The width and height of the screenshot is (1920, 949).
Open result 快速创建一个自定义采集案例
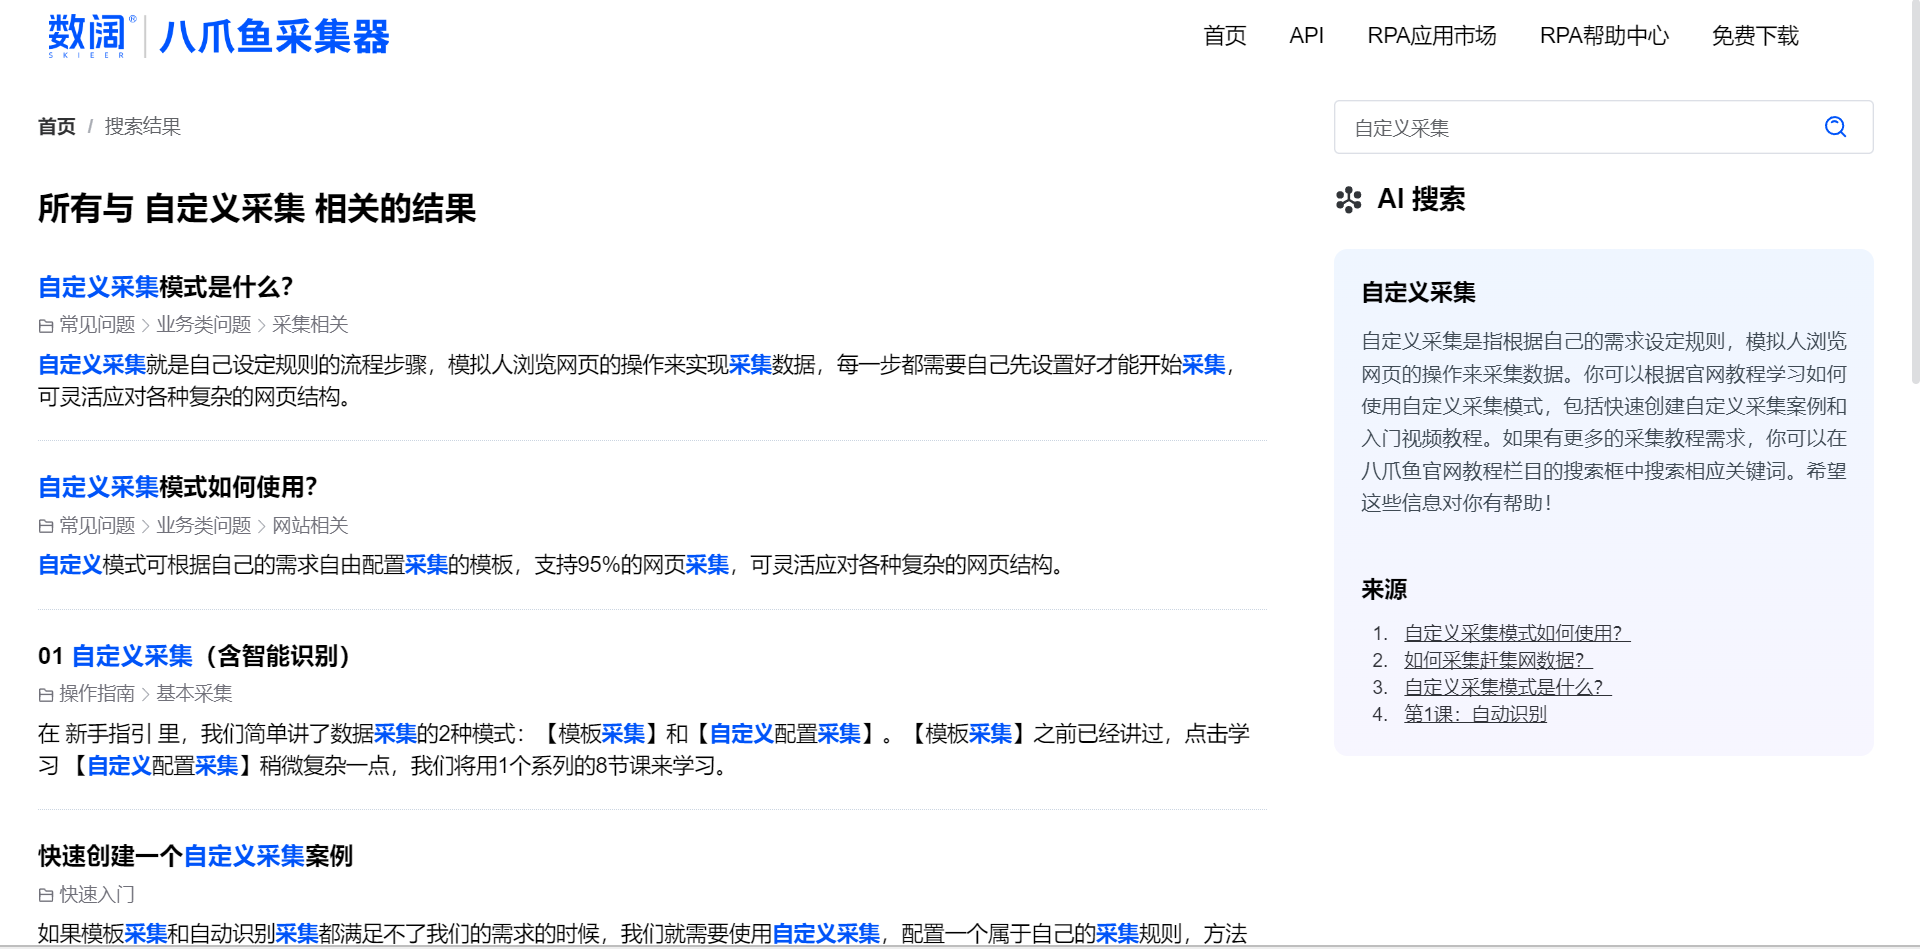click(196, 856)
